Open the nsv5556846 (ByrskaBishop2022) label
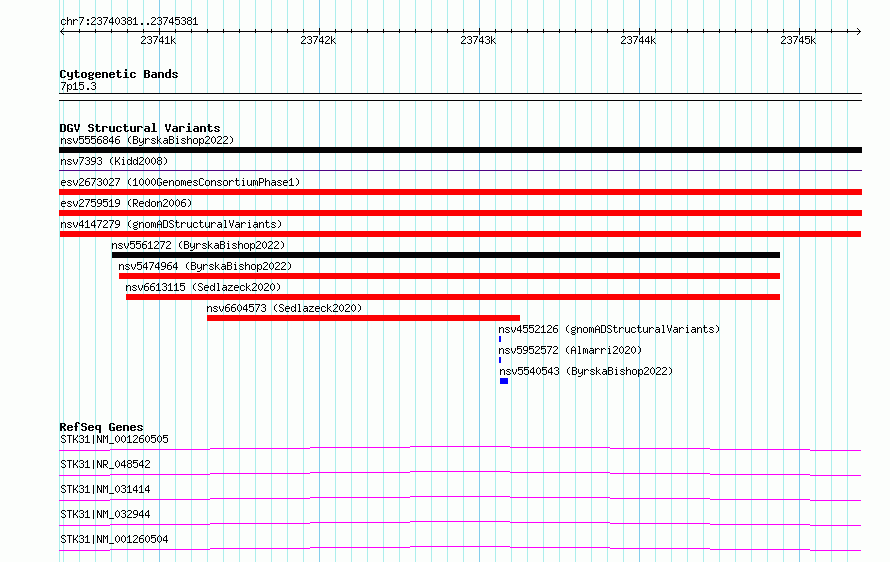Screen dimensions: 890x562 click(147, 140)
